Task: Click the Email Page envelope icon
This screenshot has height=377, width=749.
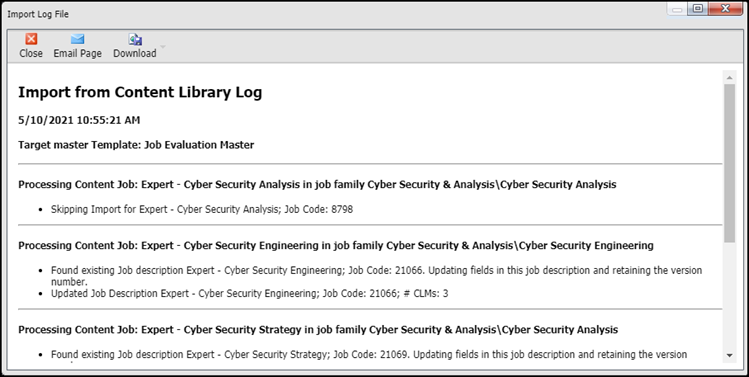Action: (77, 39)
